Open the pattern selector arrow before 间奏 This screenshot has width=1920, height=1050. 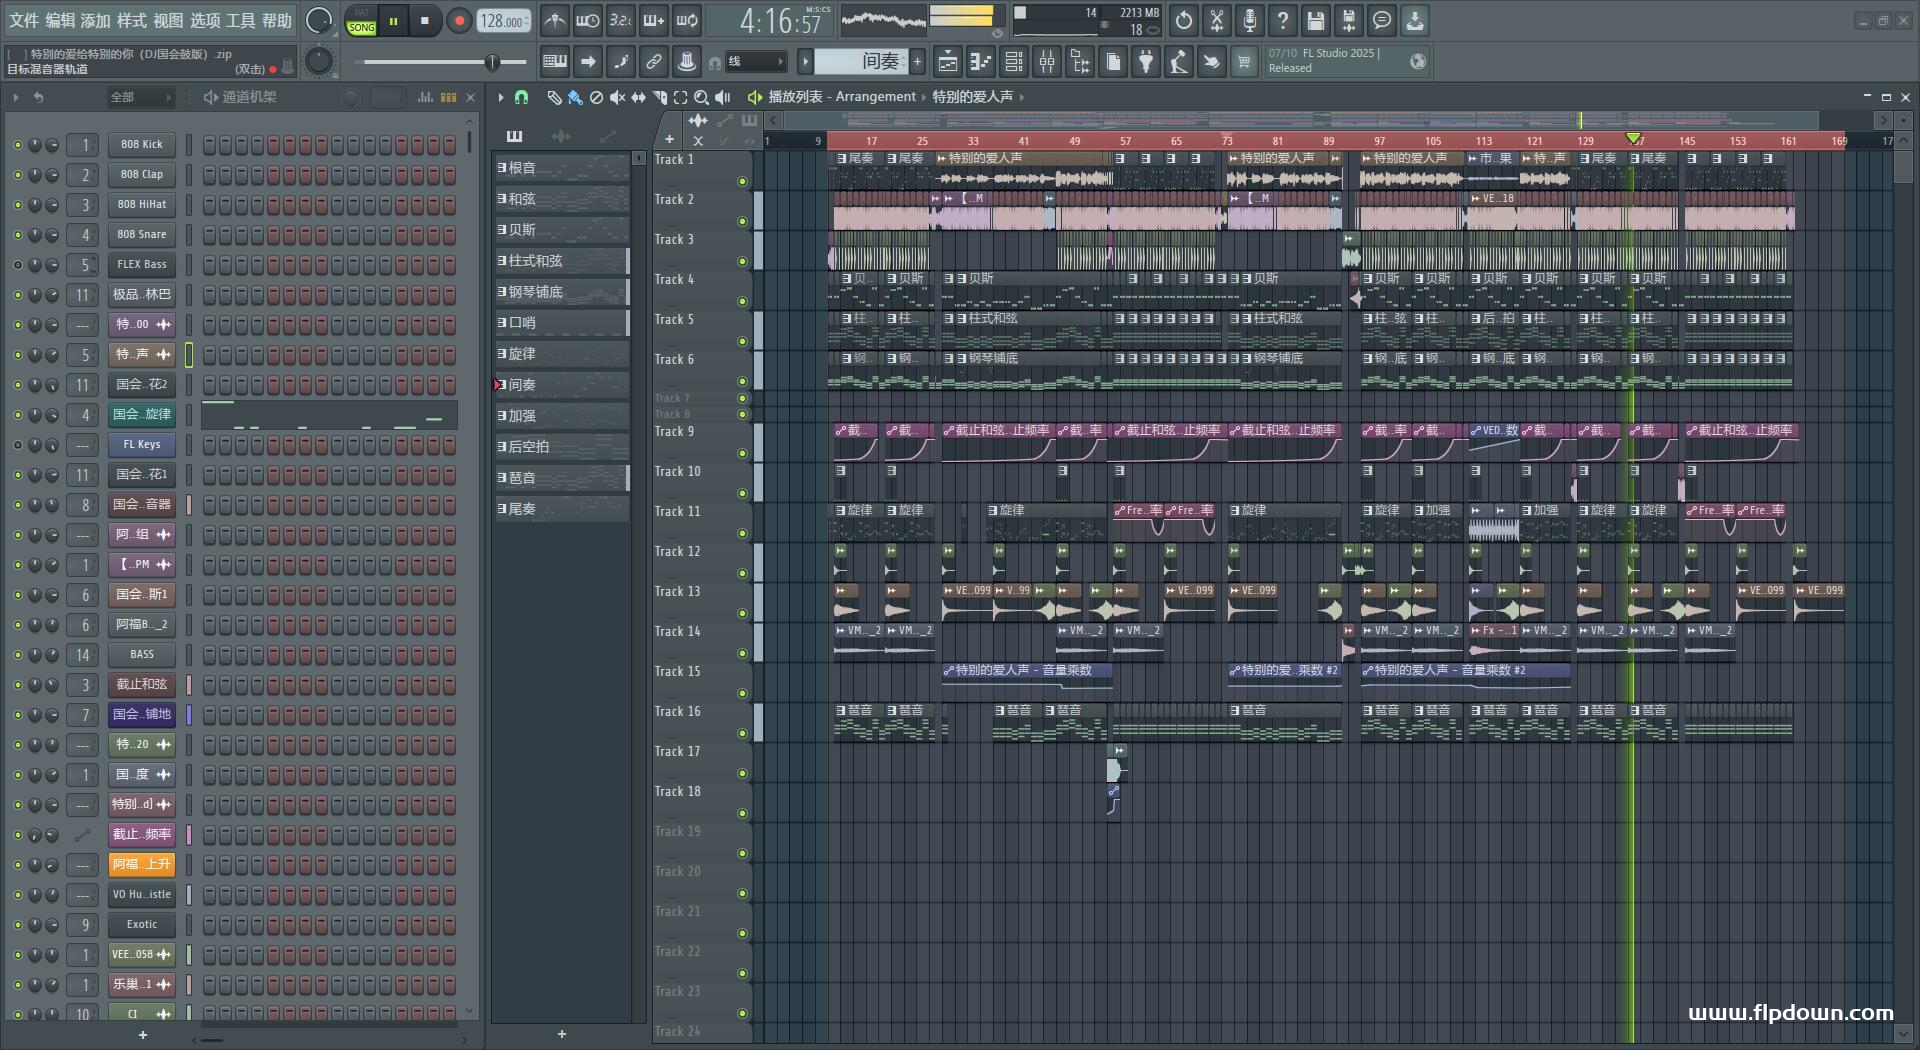click(x=805, y=62)
